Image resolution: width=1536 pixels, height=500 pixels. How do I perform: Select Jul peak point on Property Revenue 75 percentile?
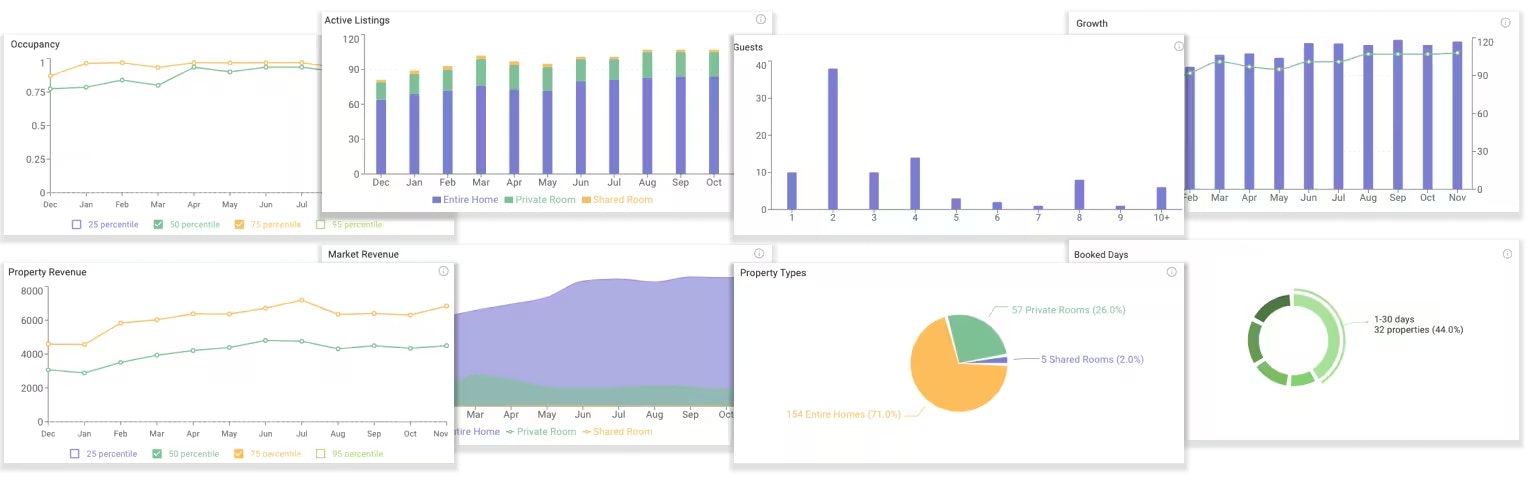tap(301, 300)
